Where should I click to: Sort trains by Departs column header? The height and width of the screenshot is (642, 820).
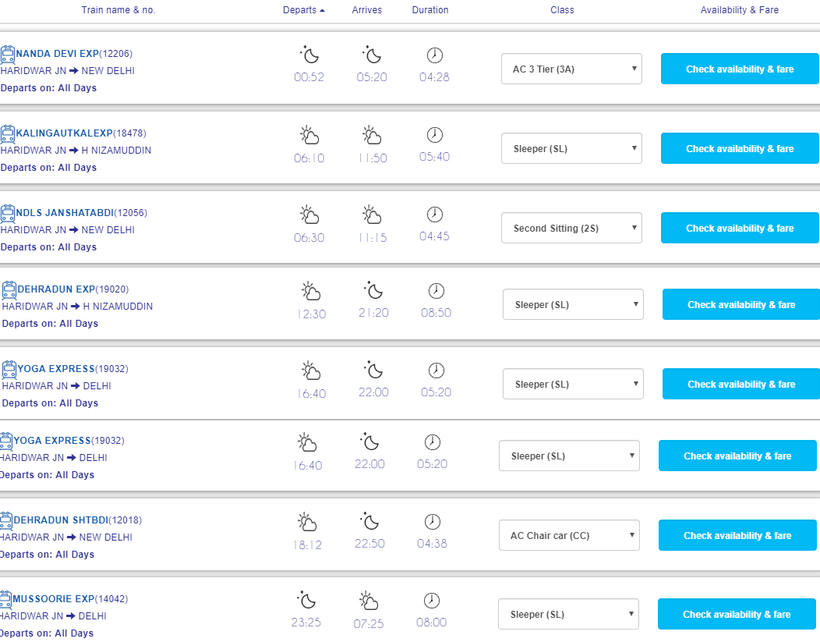click(x=303, y=10)
